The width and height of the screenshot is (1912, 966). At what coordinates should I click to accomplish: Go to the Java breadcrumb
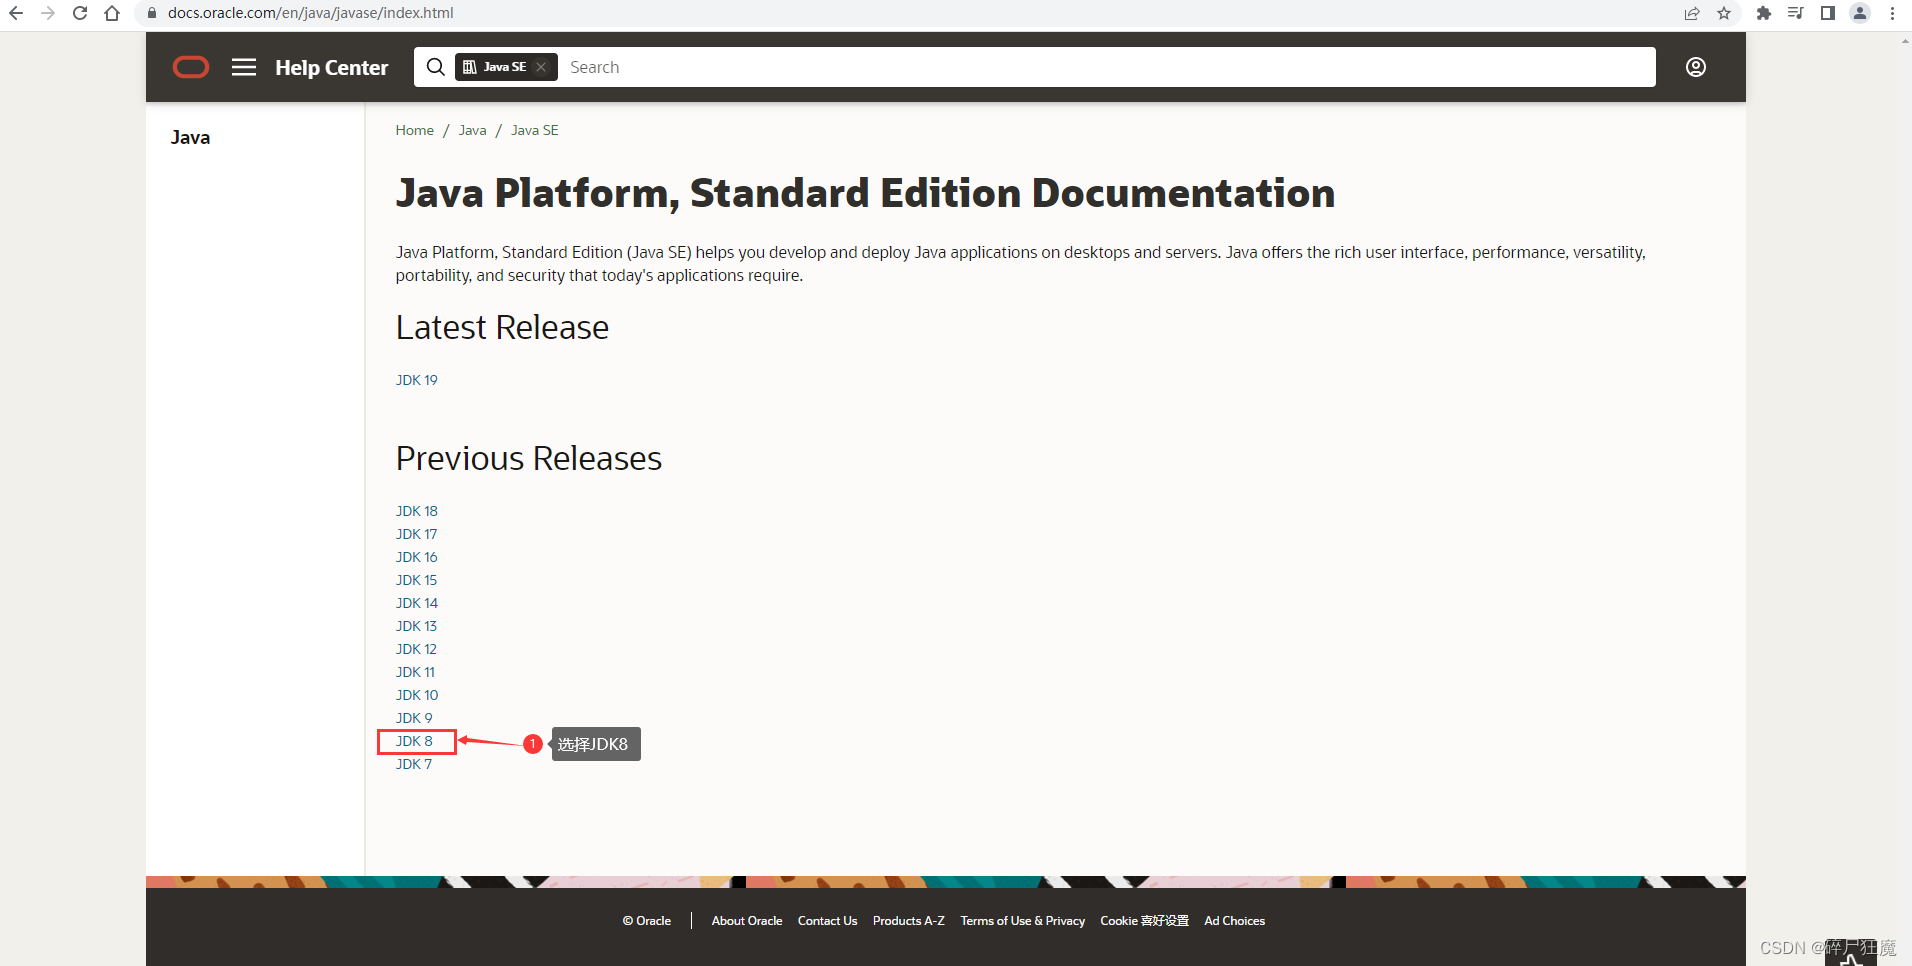coord(472,130)
